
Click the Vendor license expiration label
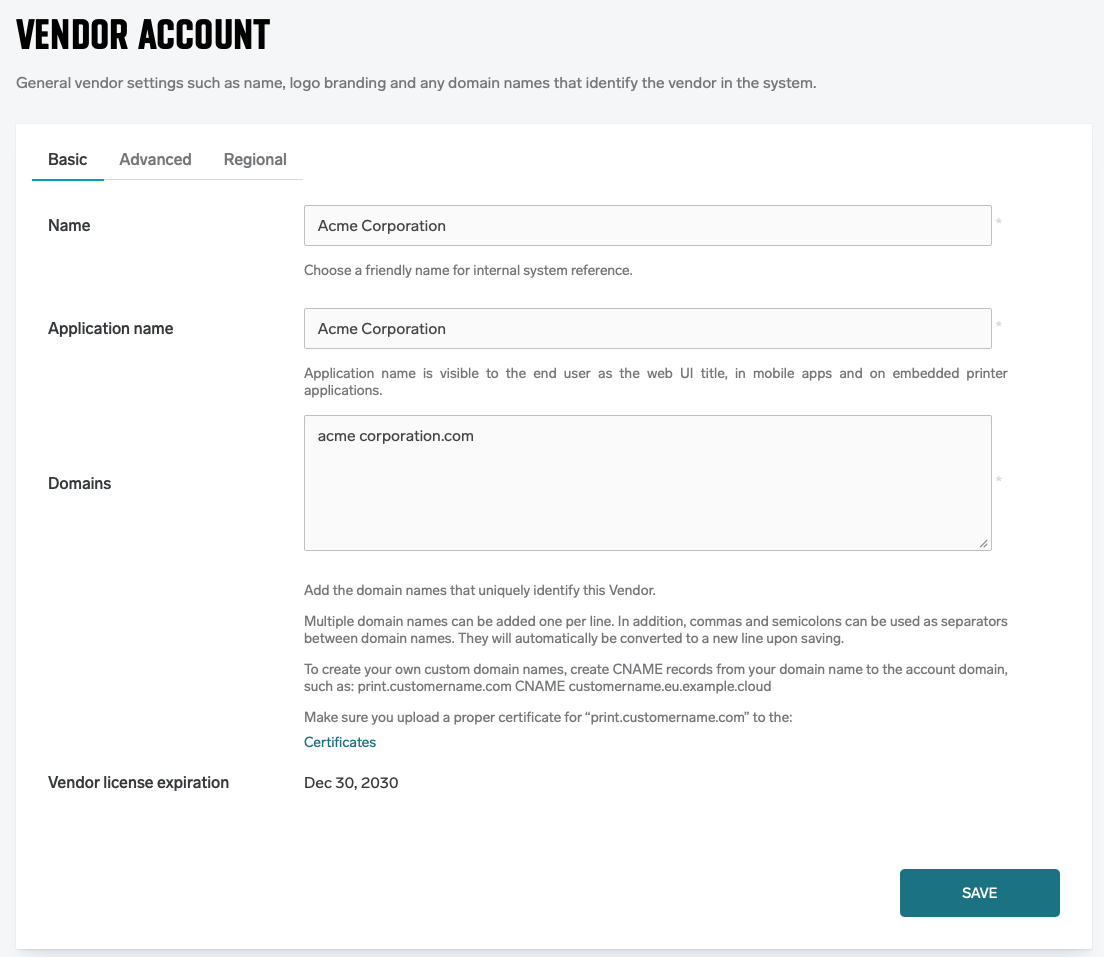pyautogui.click(x=138, y=783)
